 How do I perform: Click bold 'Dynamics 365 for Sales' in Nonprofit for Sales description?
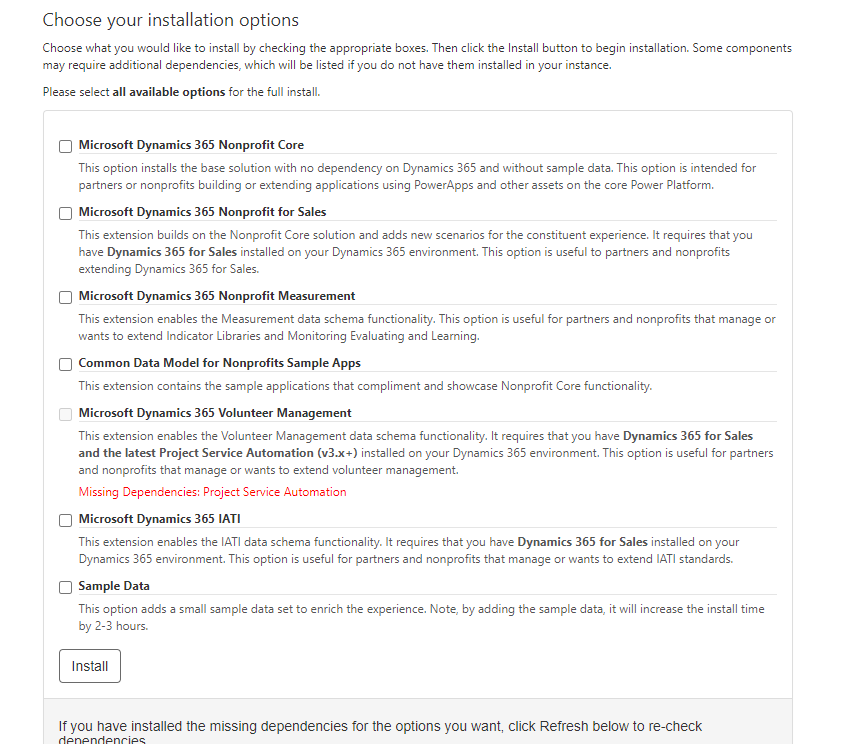point(172,252)
